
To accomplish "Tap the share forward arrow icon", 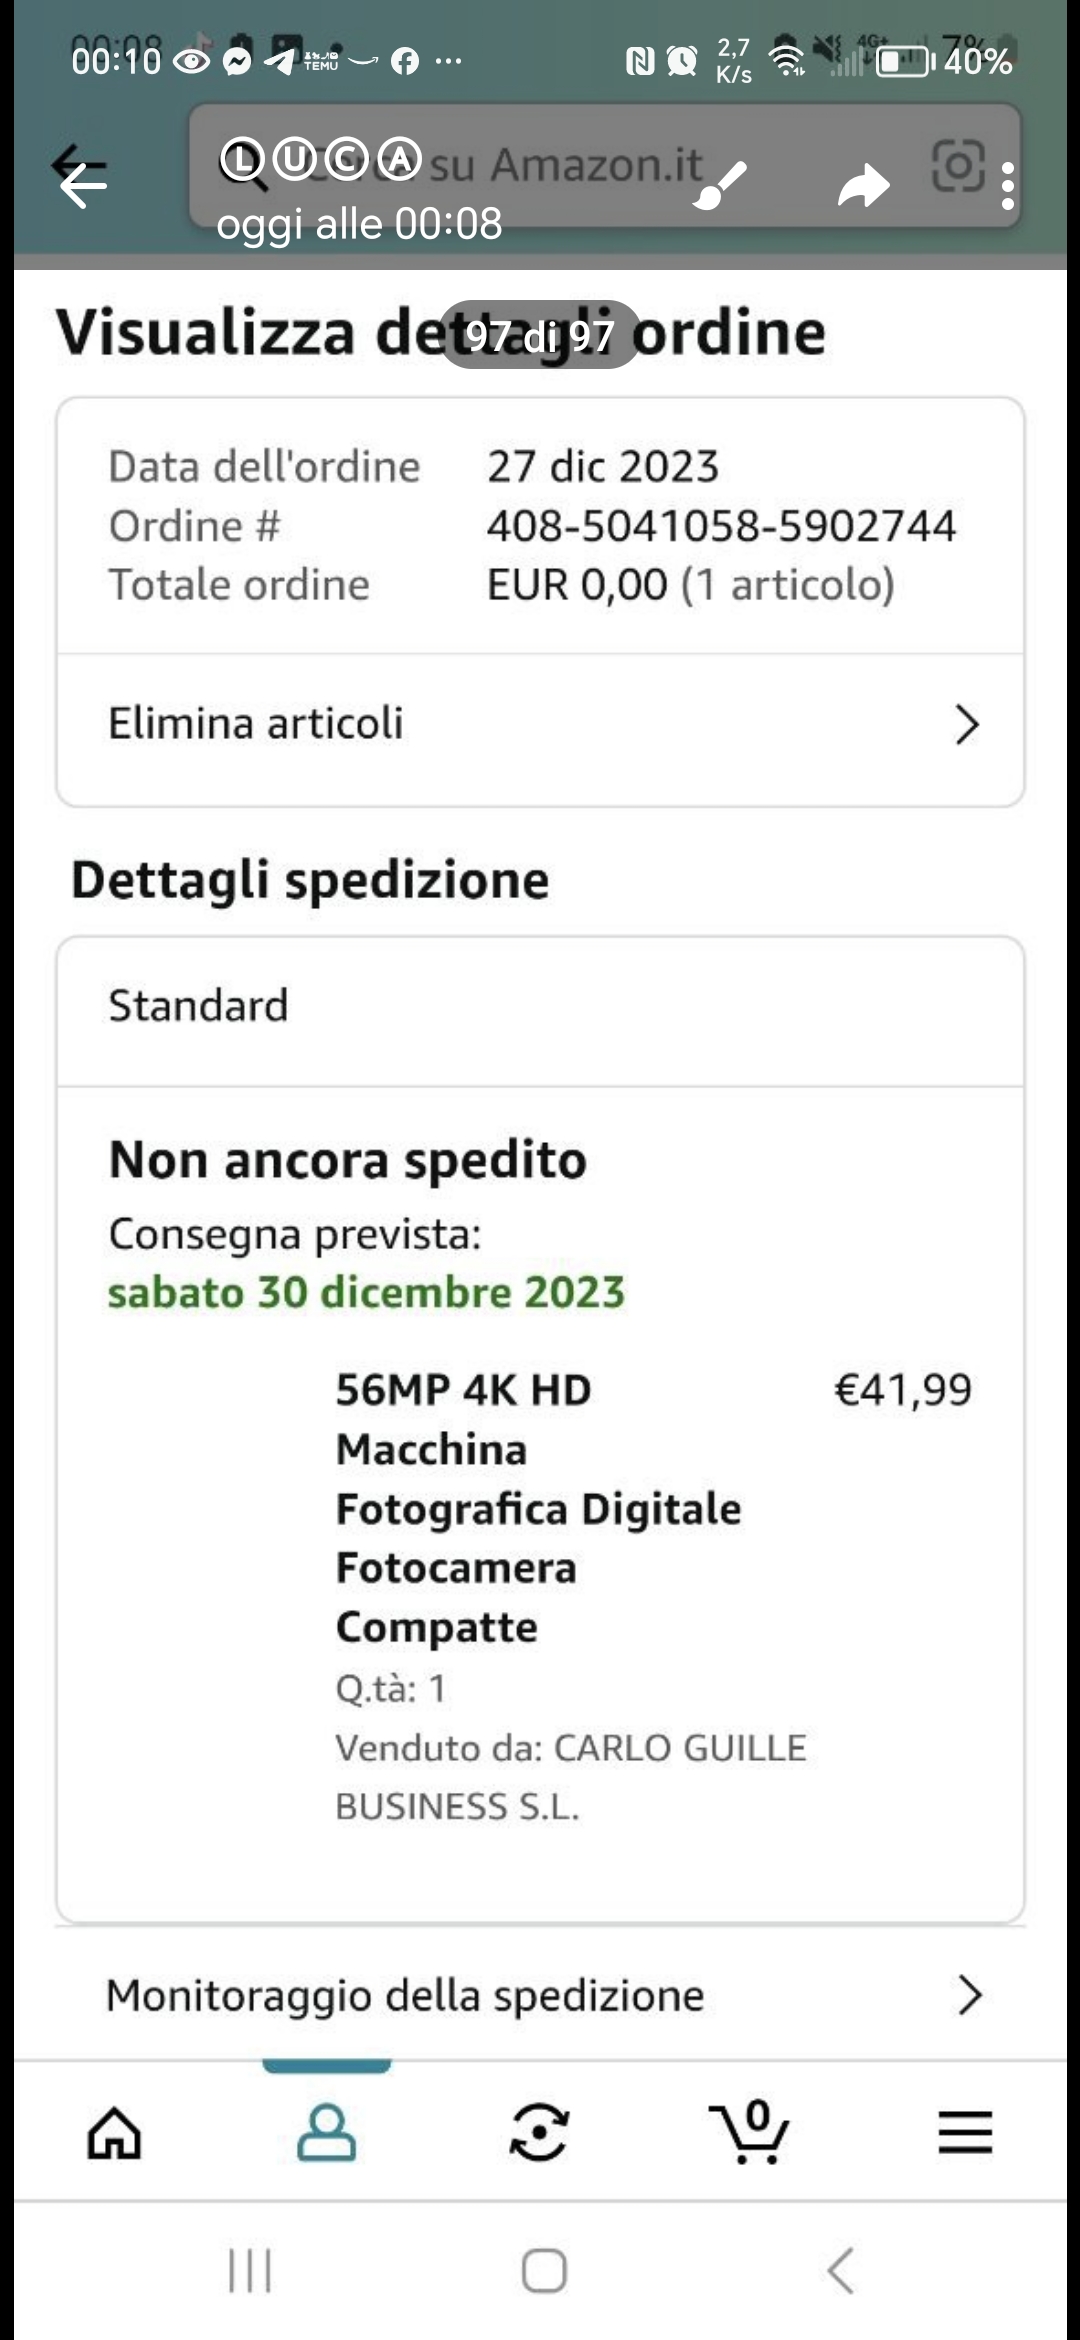I will (x=863, y=185).
